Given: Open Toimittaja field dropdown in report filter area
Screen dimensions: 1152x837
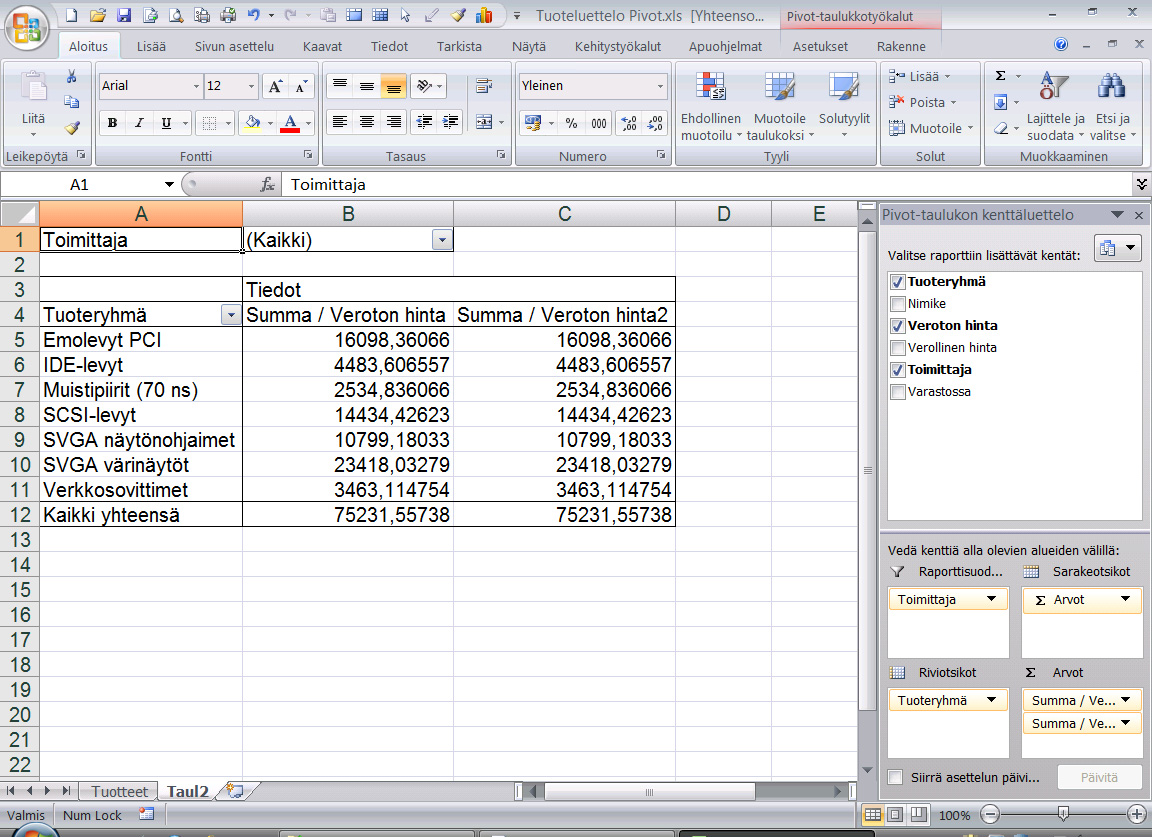Looking at the screenshot, I should 991,599.
